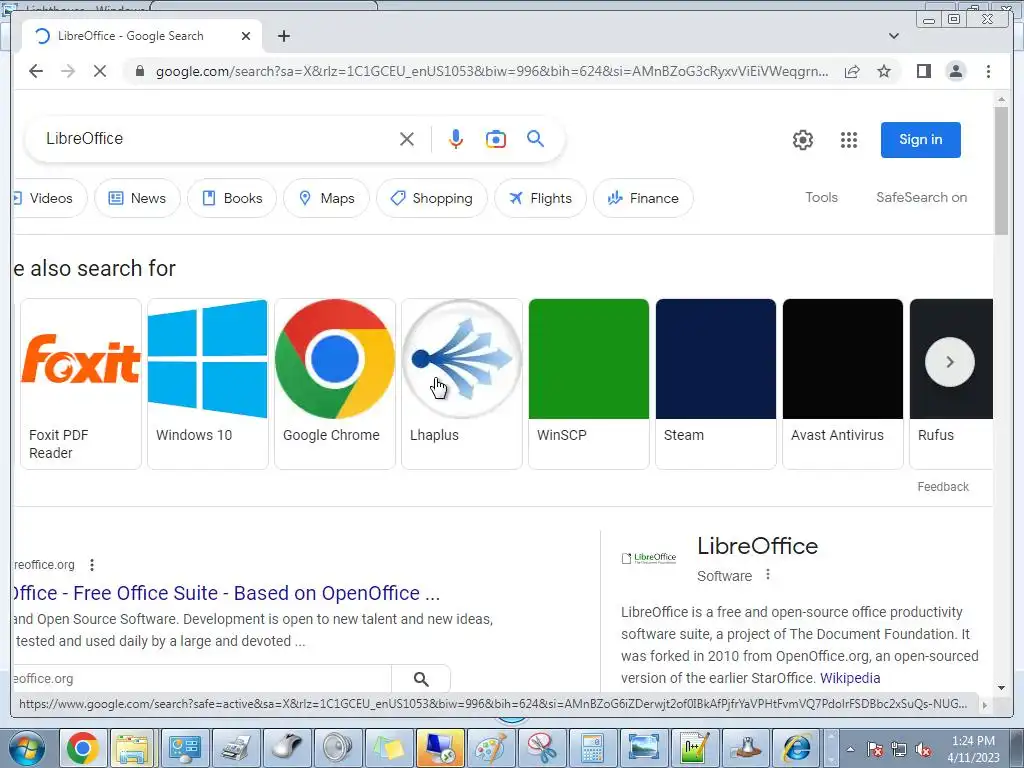Open Windows Explorer from the taskbar
Image resolution: width=1024 pixels, height=768 pixels.
pos(132,748)
